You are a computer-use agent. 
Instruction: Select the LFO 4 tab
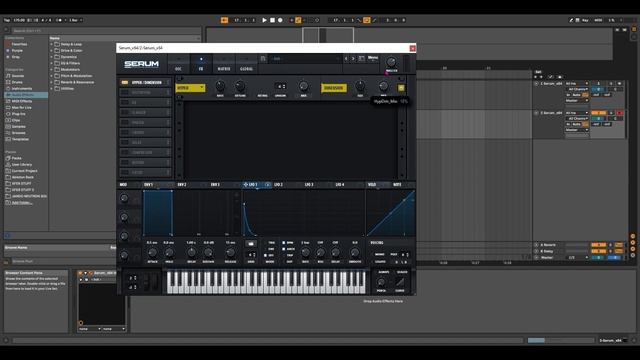tap(340, 185)
